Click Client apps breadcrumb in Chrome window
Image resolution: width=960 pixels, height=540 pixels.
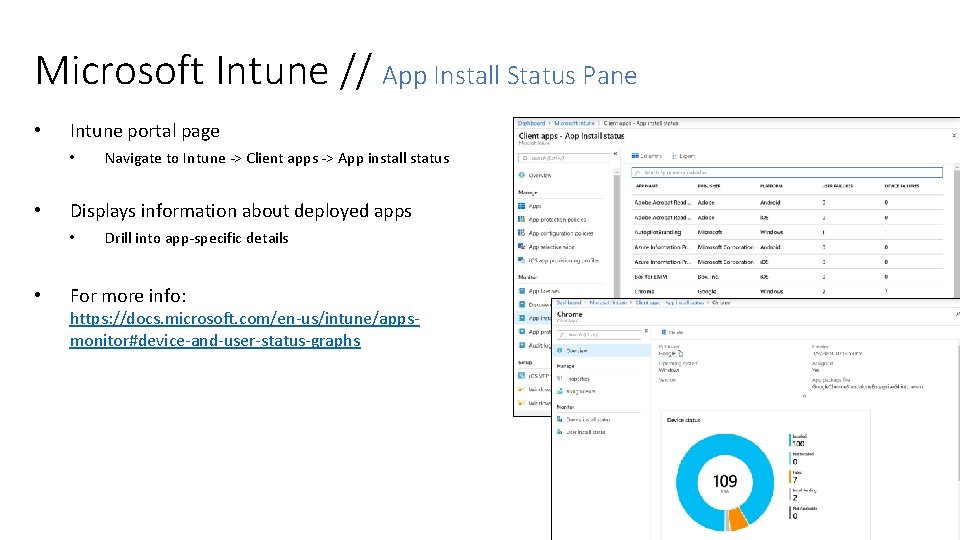click(647, 302)
